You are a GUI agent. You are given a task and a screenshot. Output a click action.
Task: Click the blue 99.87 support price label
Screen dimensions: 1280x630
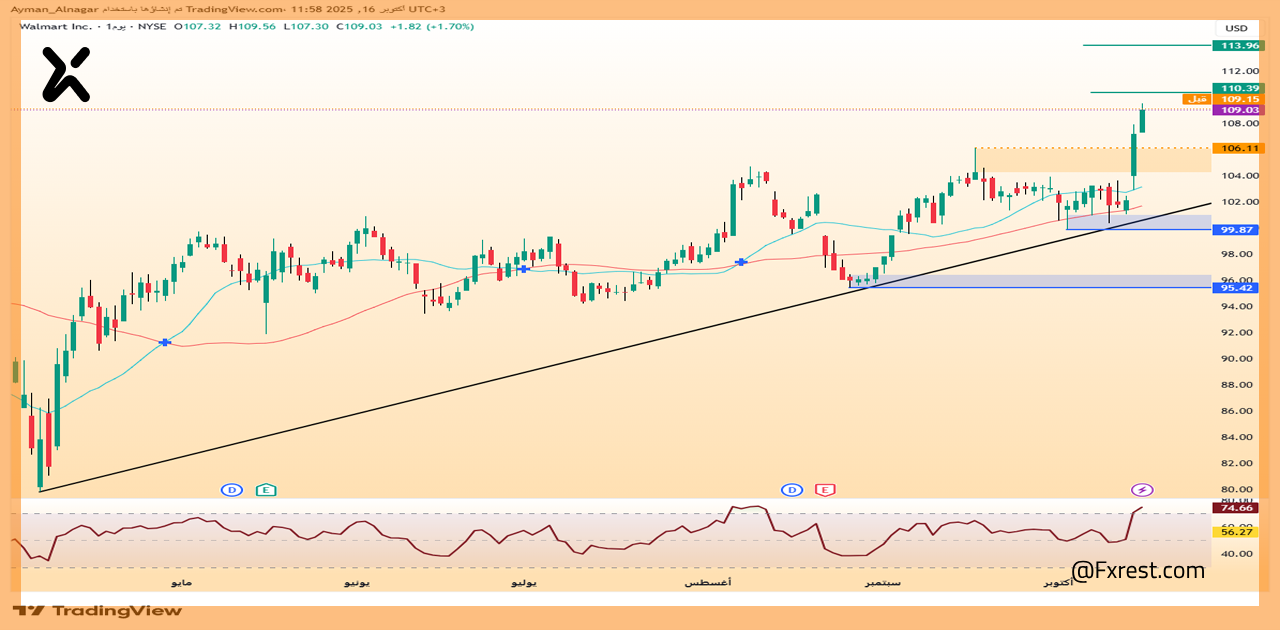tap(1238, 230)
